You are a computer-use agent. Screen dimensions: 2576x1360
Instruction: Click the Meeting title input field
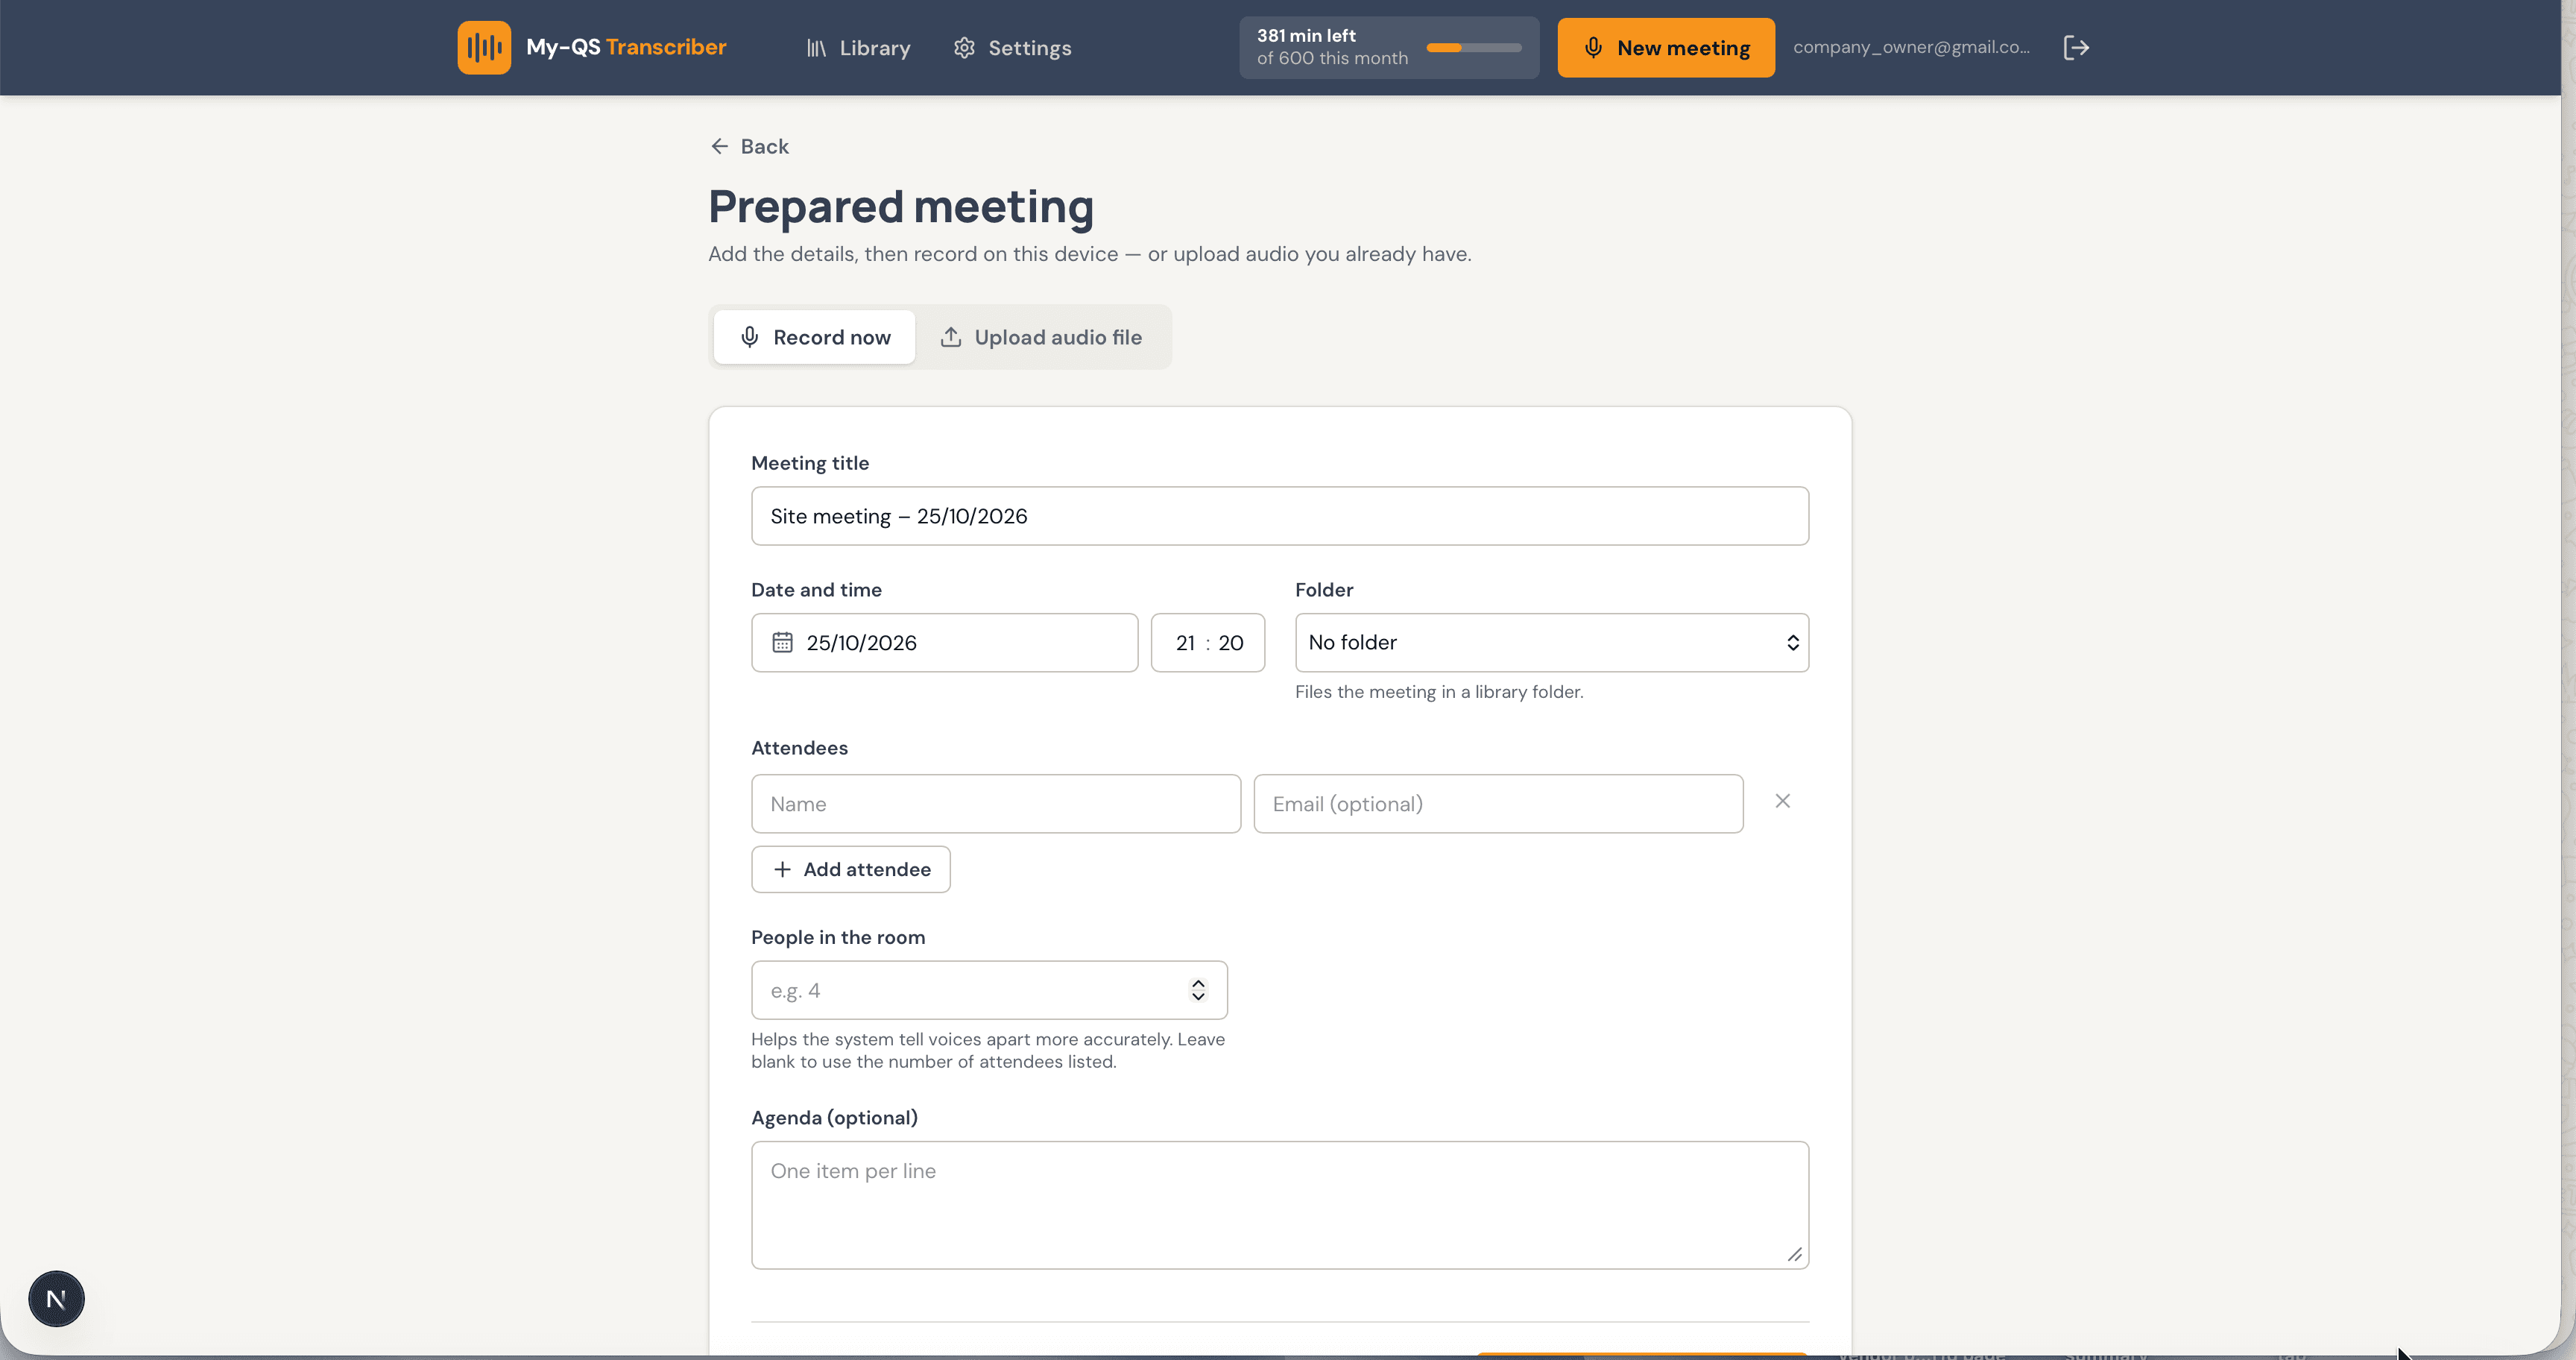(1280, 516)
